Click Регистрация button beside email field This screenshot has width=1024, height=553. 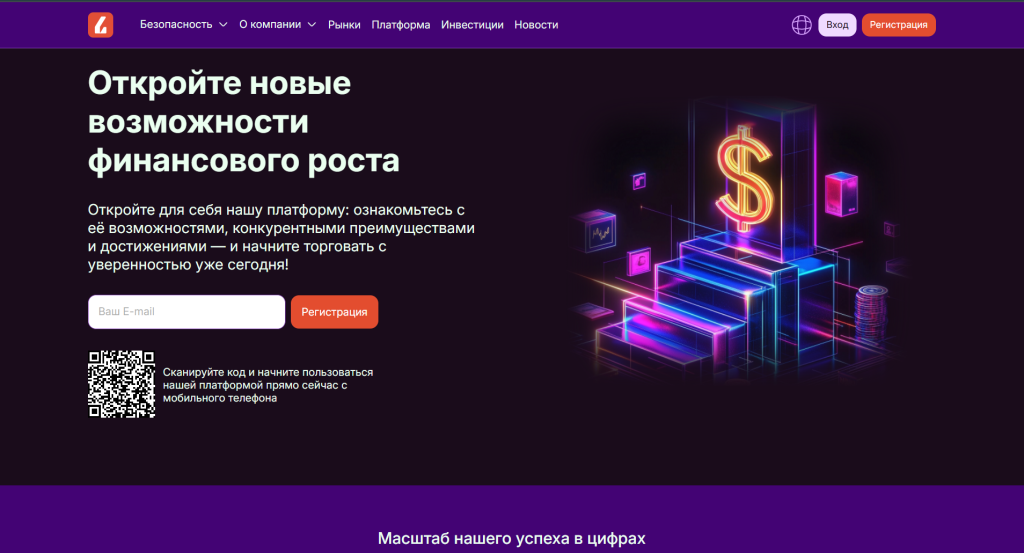pos(334,312)
